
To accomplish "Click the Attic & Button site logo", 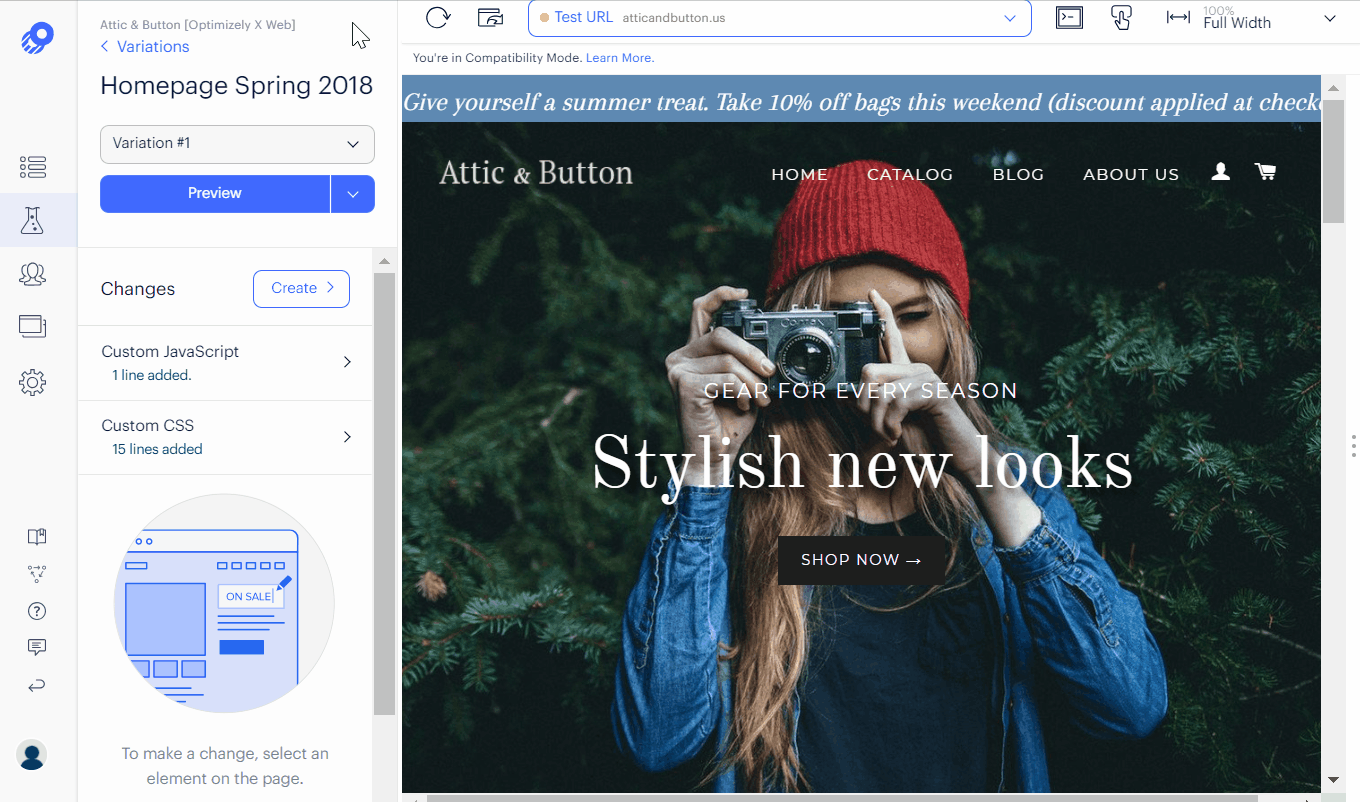I will pyautogui.click(x=536, y=173).
